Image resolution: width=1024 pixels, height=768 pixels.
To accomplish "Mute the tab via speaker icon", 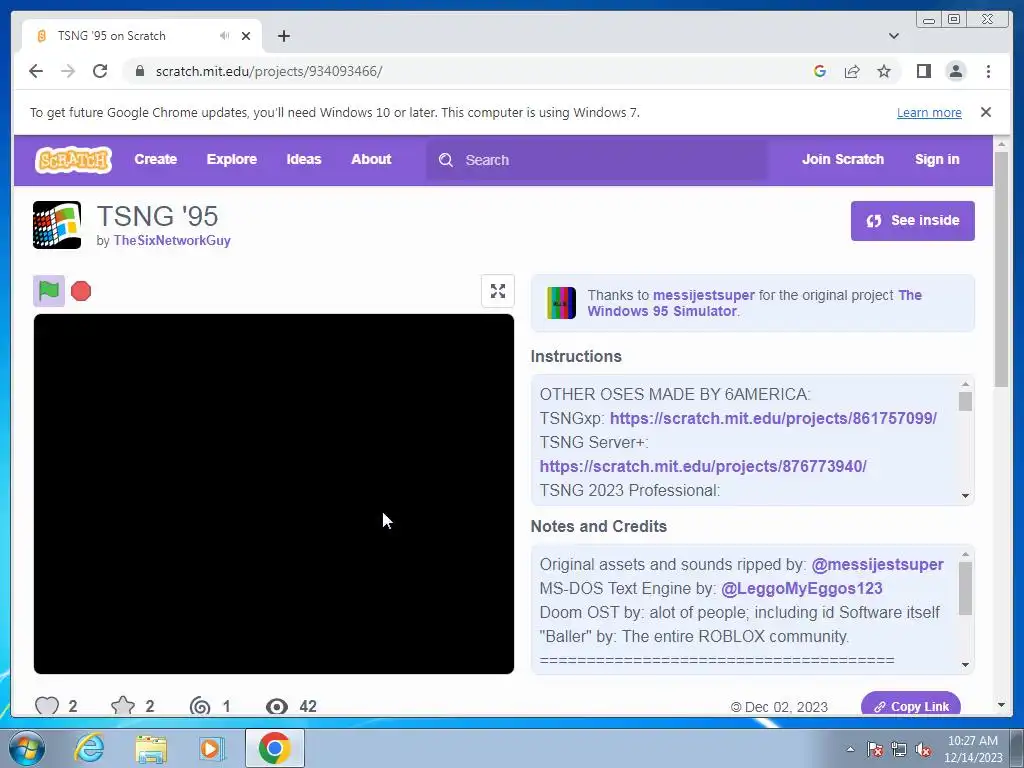I will [225, 35].
